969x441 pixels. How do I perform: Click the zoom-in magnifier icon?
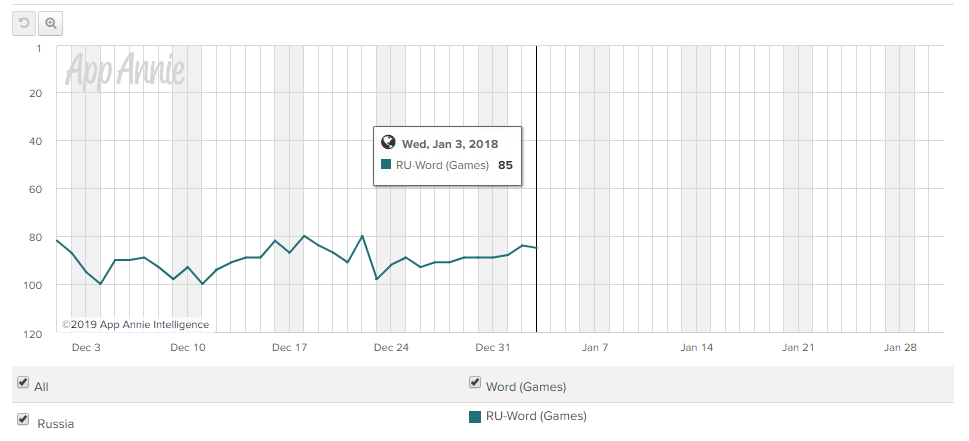point(50,23)
